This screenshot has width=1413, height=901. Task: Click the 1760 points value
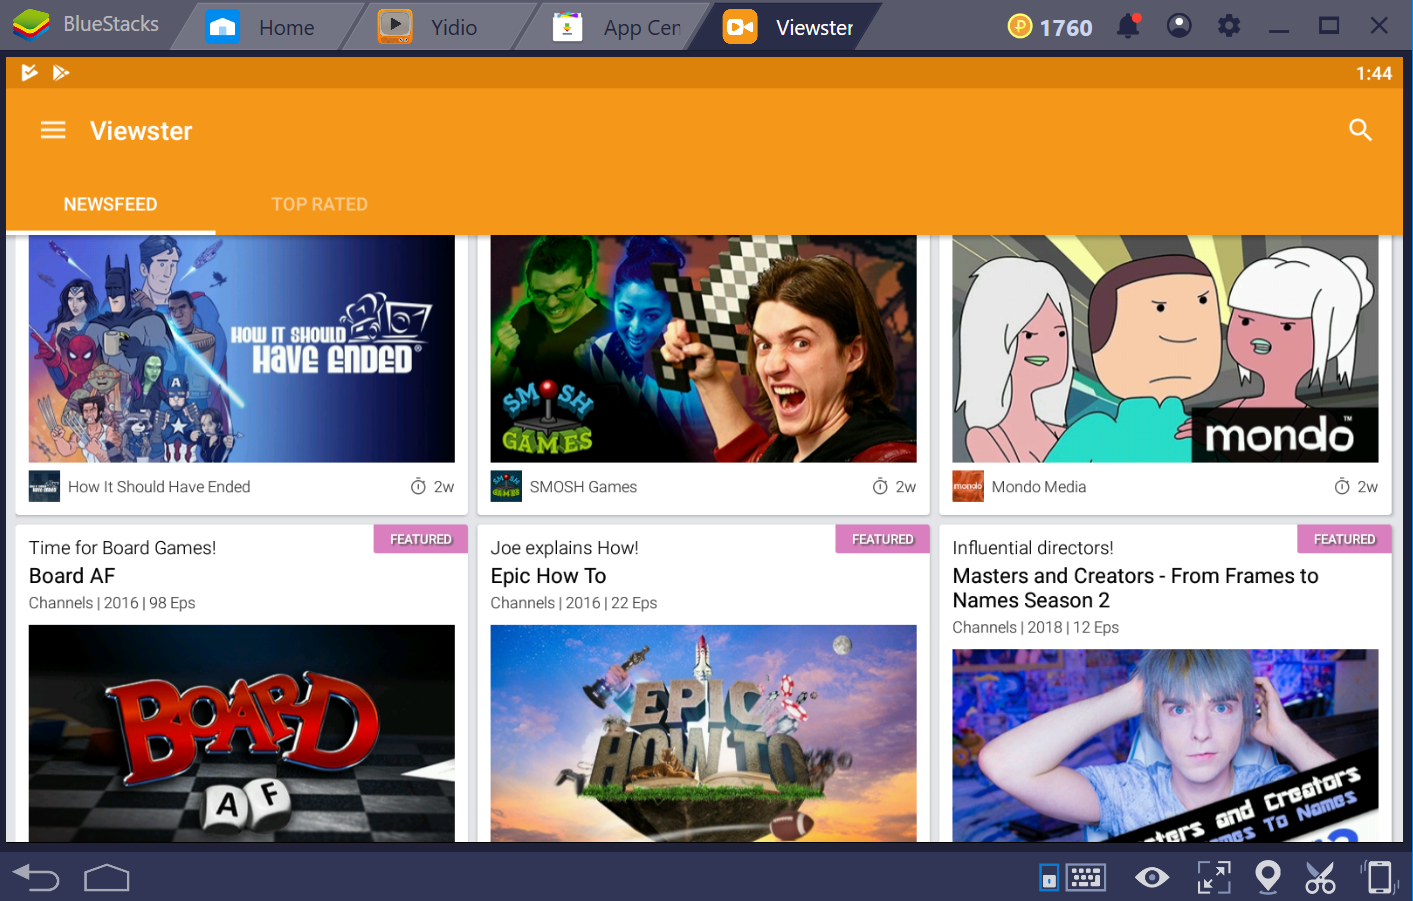1066,27
